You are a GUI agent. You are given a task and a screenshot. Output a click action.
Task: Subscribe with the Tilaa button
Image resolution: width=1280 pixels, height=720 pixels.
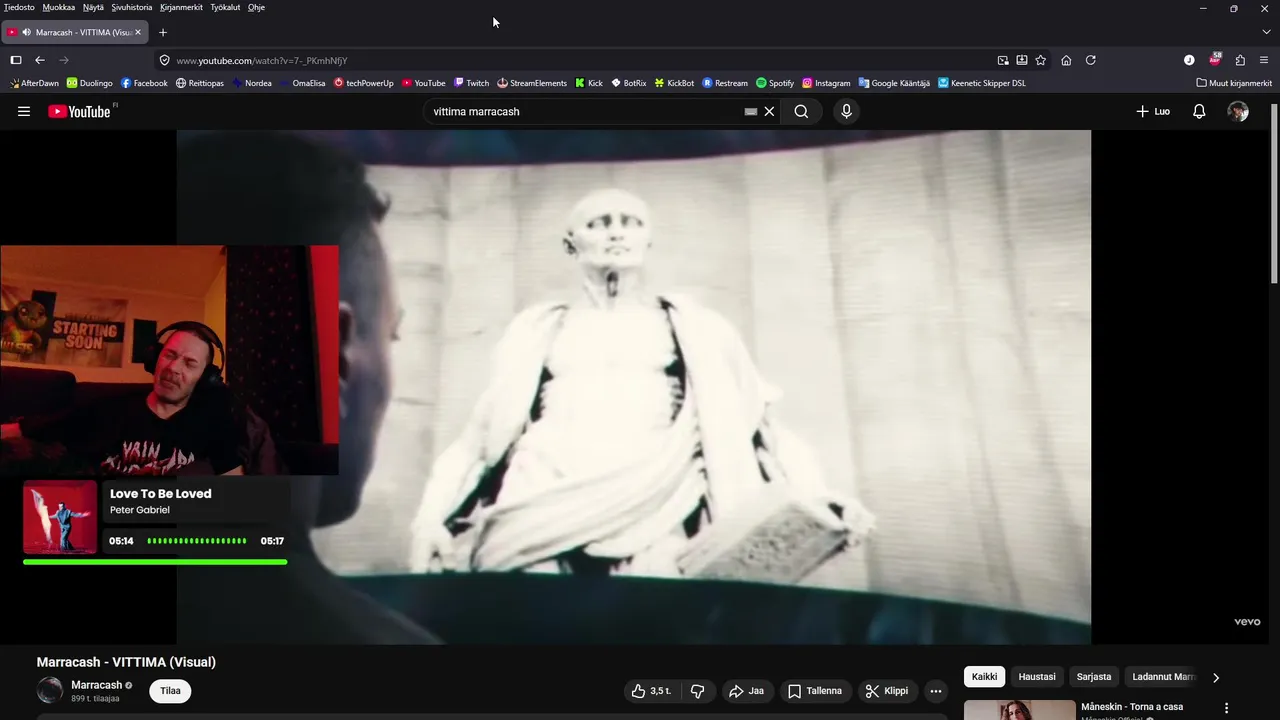tap(171, 691)
